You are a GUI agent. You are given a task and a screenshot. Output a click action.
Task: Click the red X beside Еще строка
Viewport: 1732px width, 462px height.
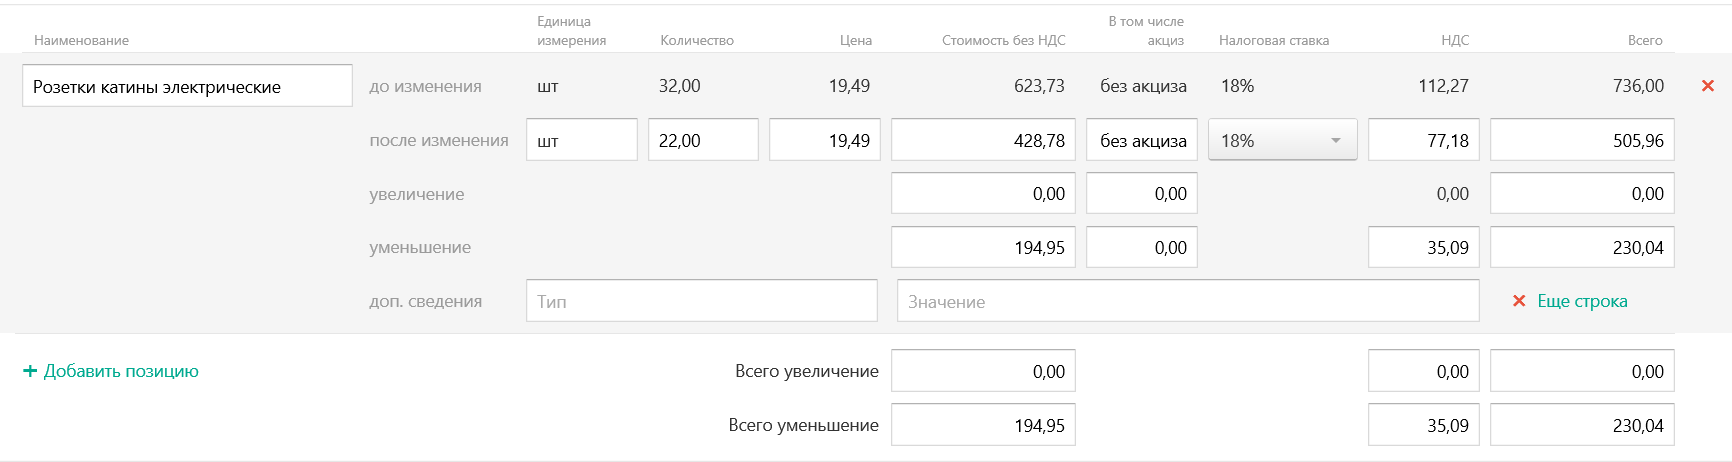(1519, 301)
